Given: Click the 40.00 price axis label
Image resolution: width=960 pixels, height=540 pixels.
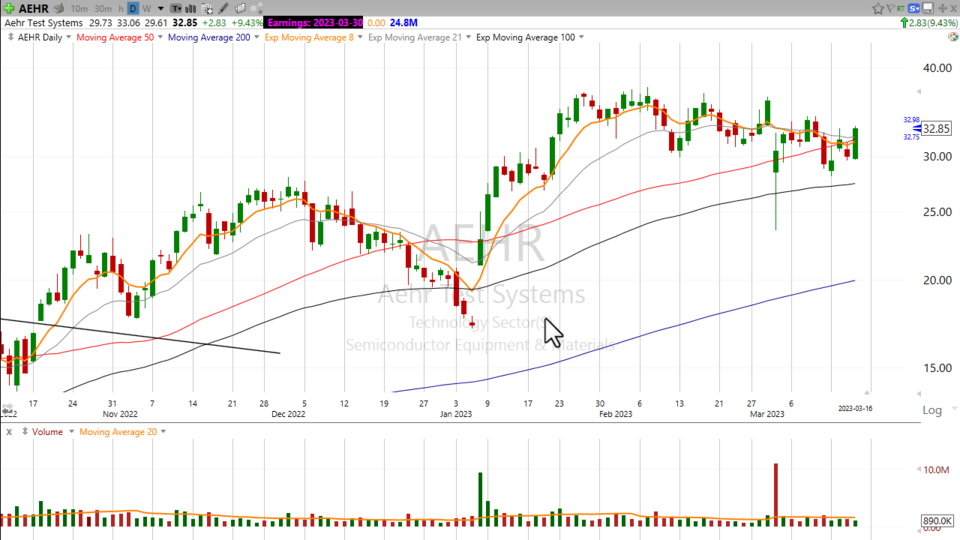Looking at the screenshot, I should point(937,68).
